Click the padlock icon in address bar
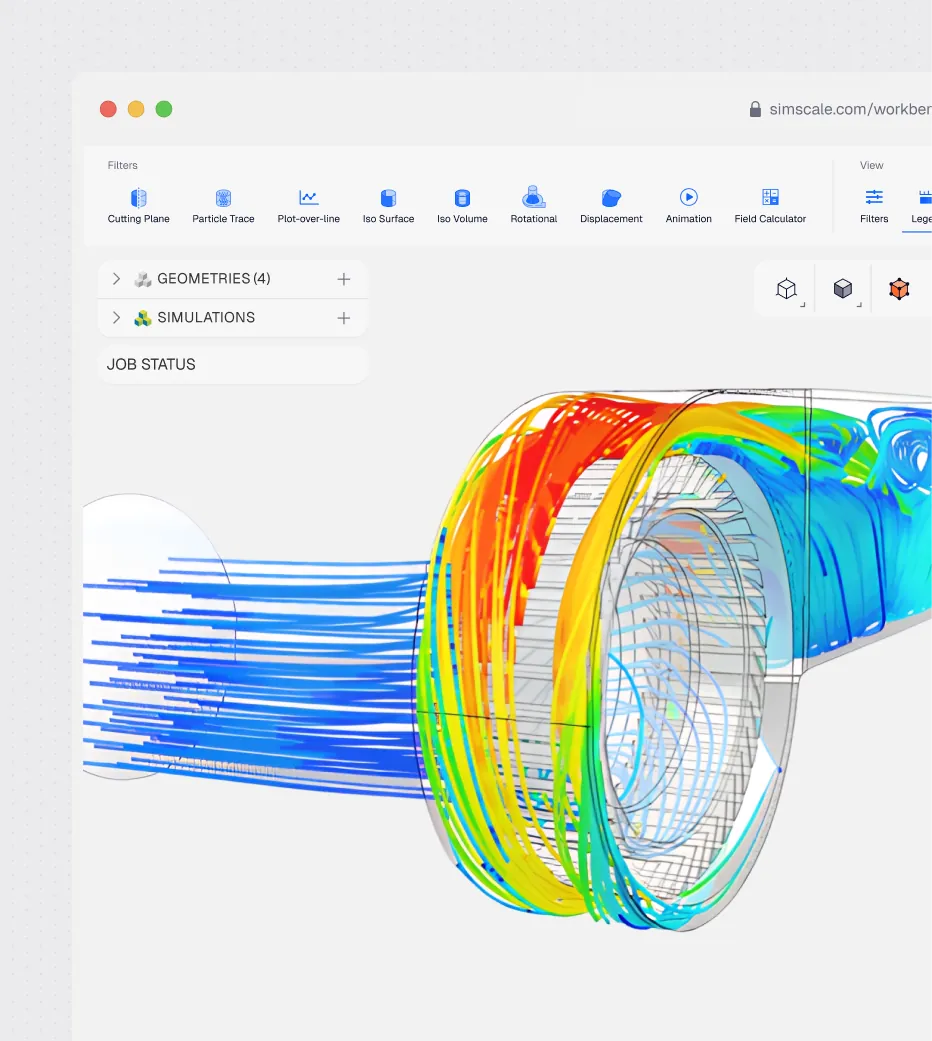Viewport: 932px width, 1041px height. click(755, 109)
